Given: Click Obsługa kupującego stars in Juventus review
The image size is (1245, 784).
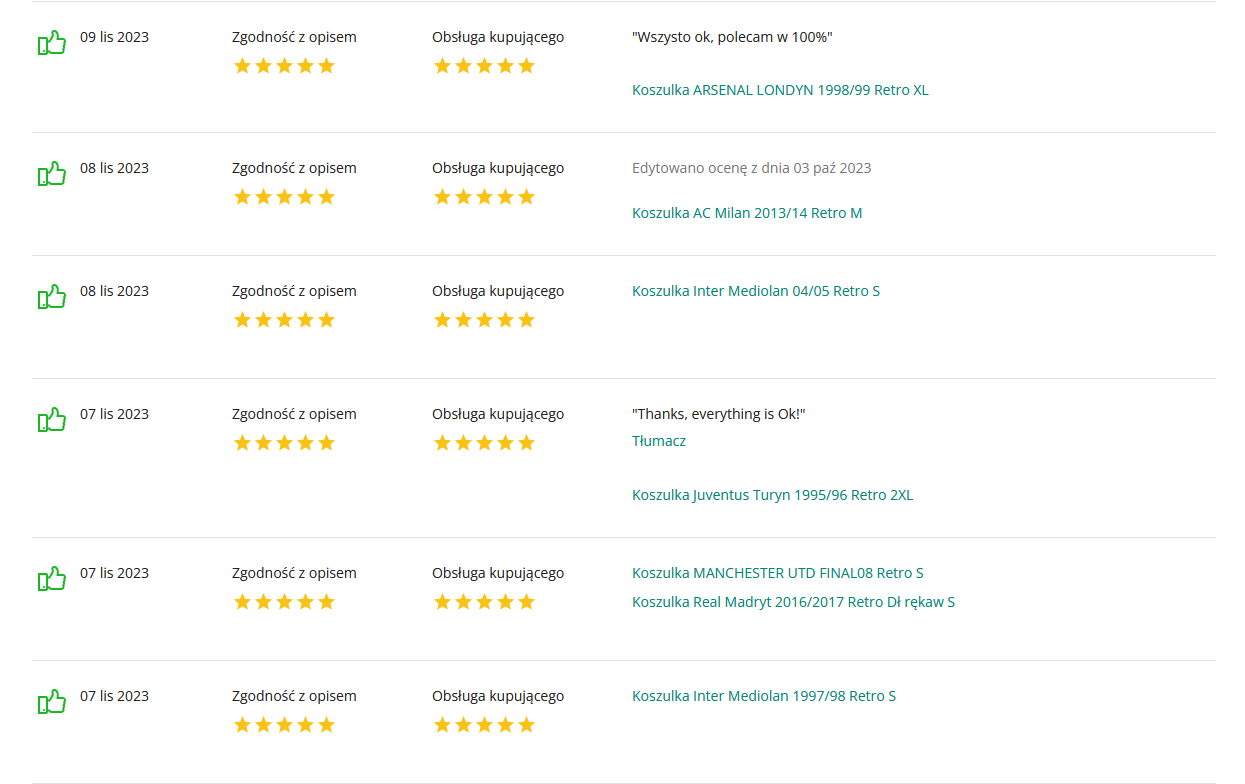Looking at the screenshot, I should click(x=484, y=443).
